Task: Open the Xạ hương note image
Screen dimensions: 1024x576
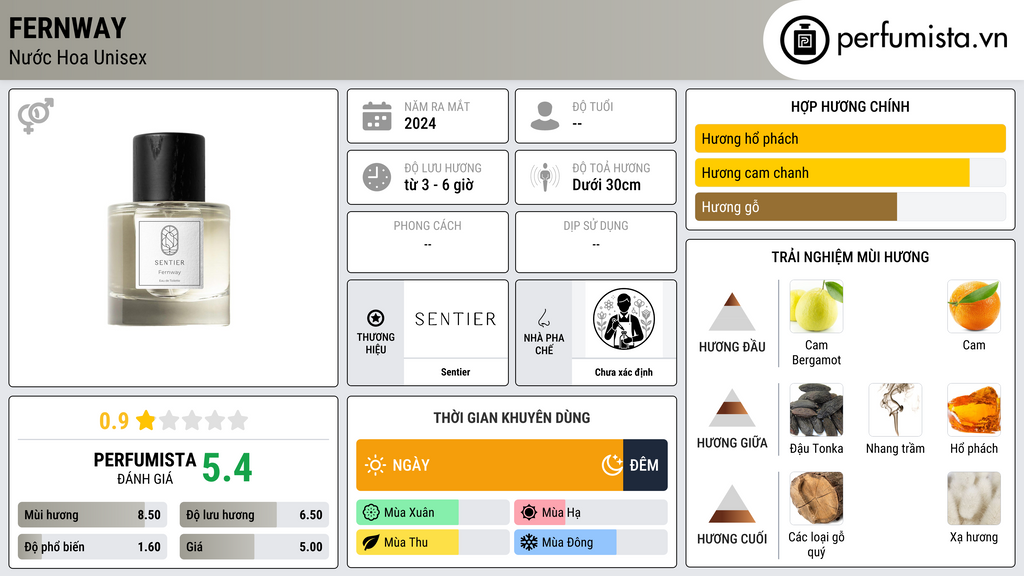Action: pyautogui.click(x=974, y=498)
